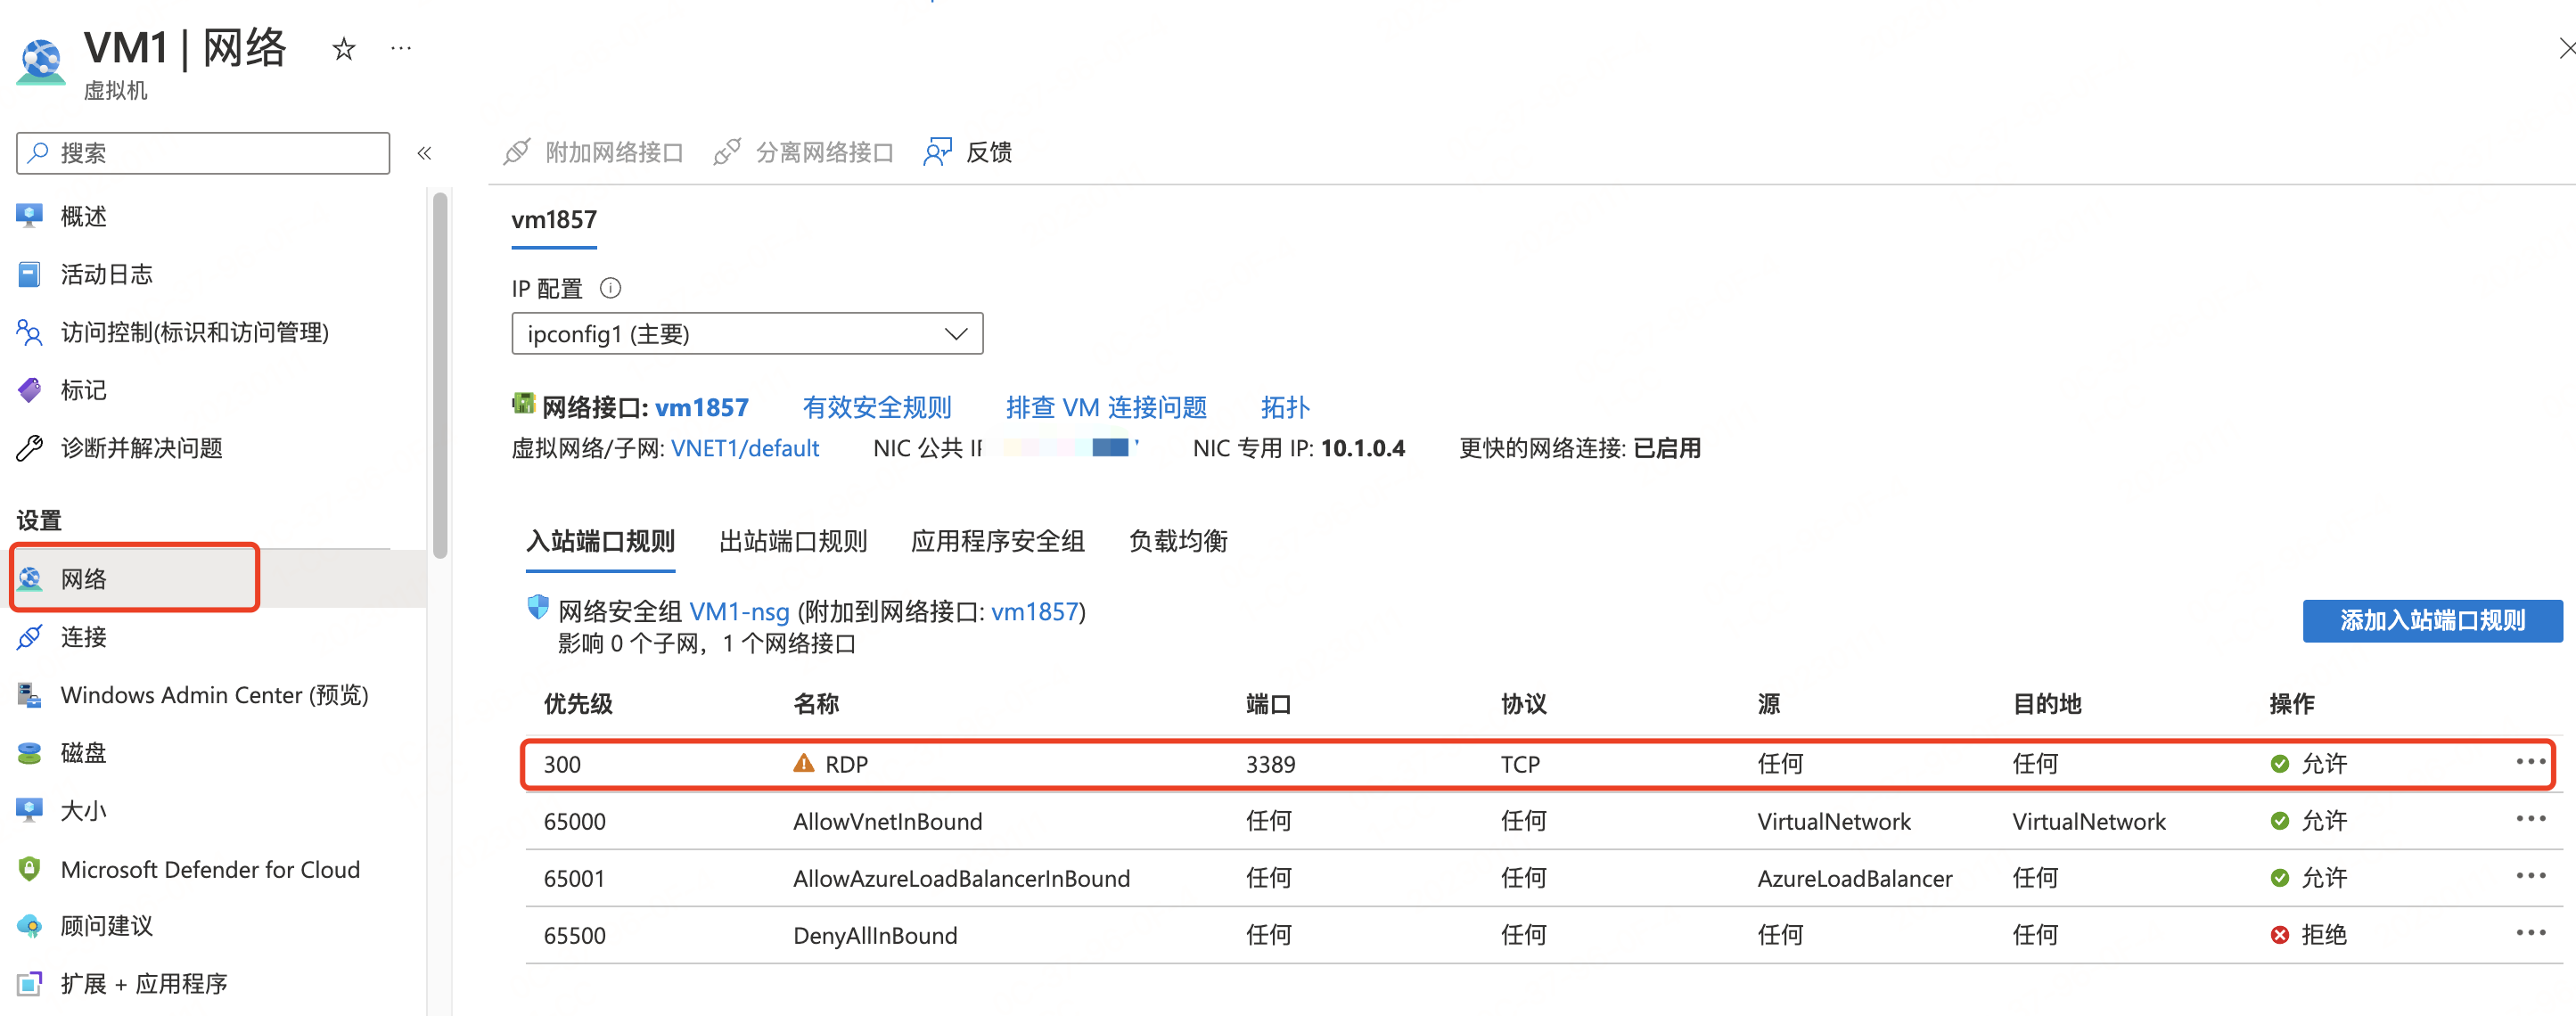Screen dimensions: 2576x1016
Task: Click the network interface card icon
Action: 523,403
